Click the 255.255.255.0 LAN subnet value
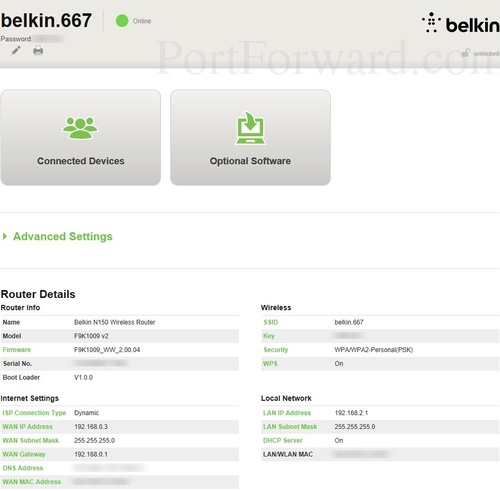Viewport: 500px width, 491px height. click(x=355, y=427)
